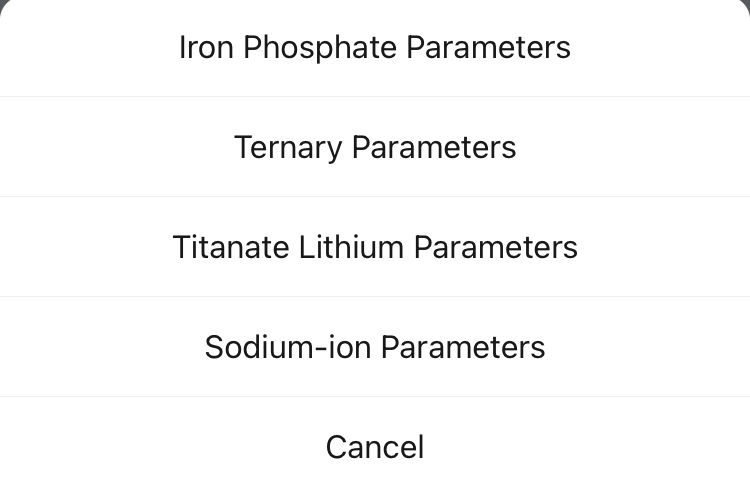Tap the Iron Phosphate Parameters row
Screen dimensions: 750x496
pos(375,47)
